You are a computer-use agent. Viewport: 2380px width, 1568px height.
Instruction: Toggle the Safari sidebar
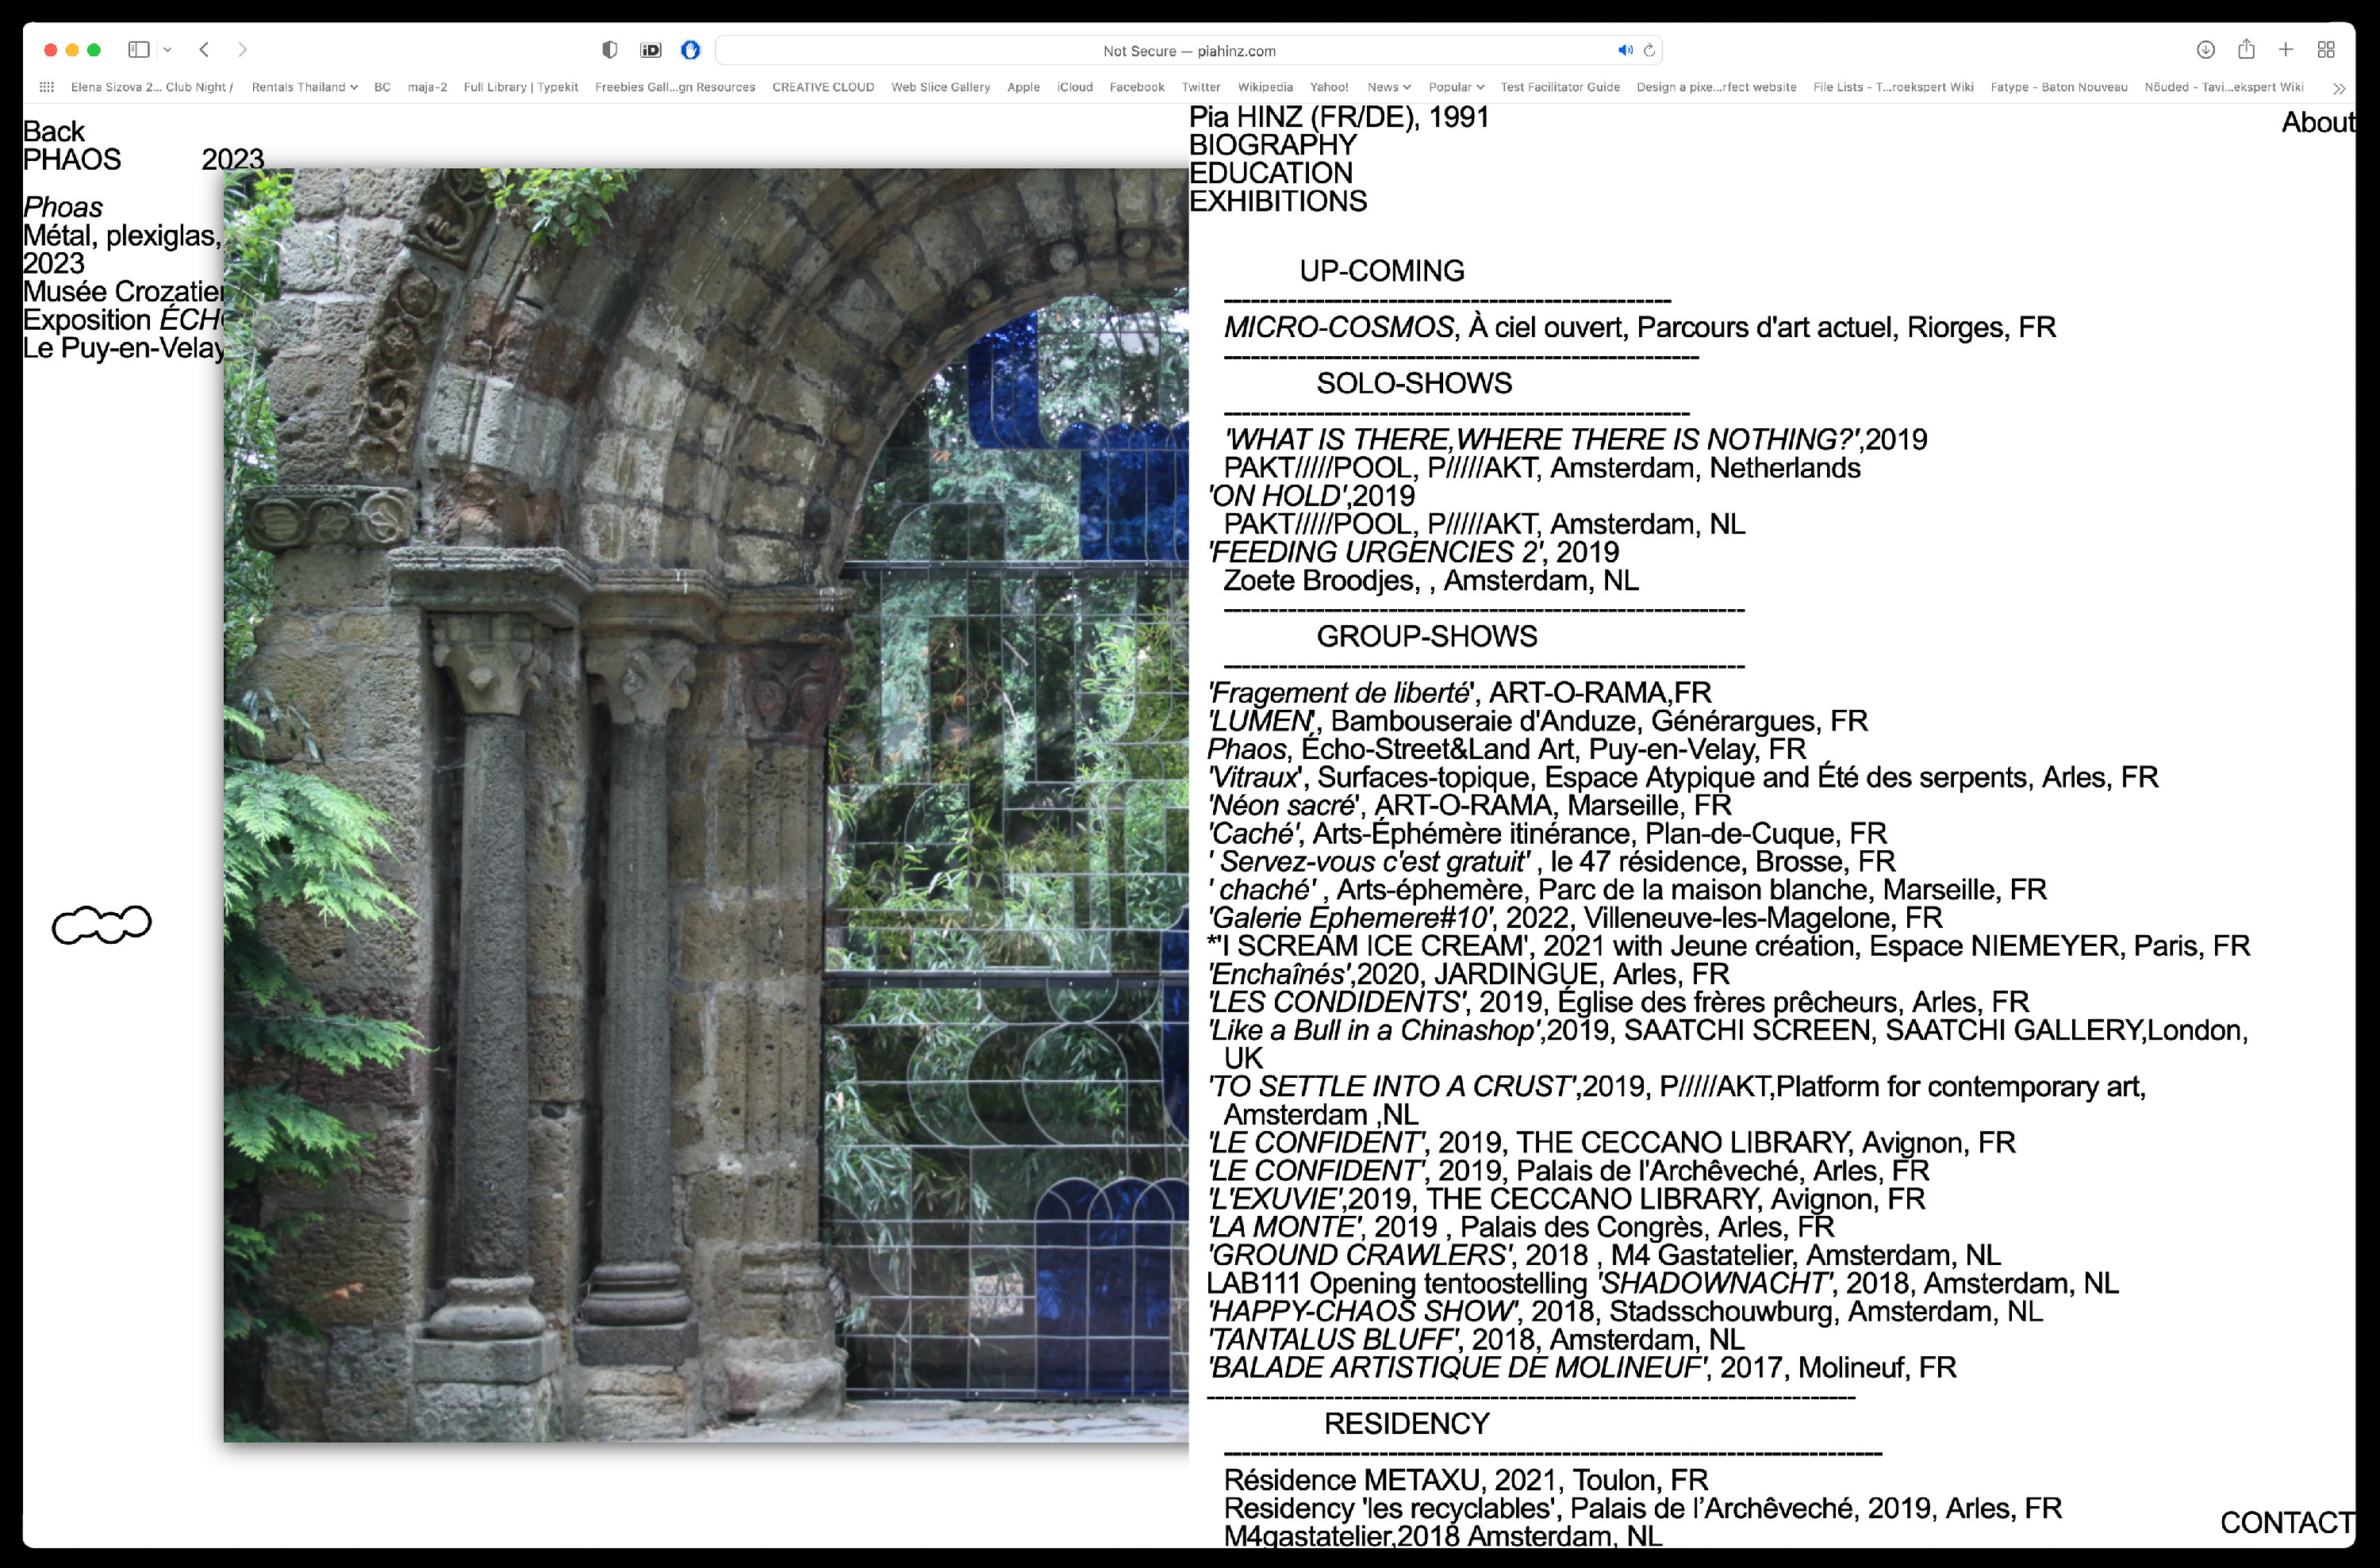coord(139,49)
